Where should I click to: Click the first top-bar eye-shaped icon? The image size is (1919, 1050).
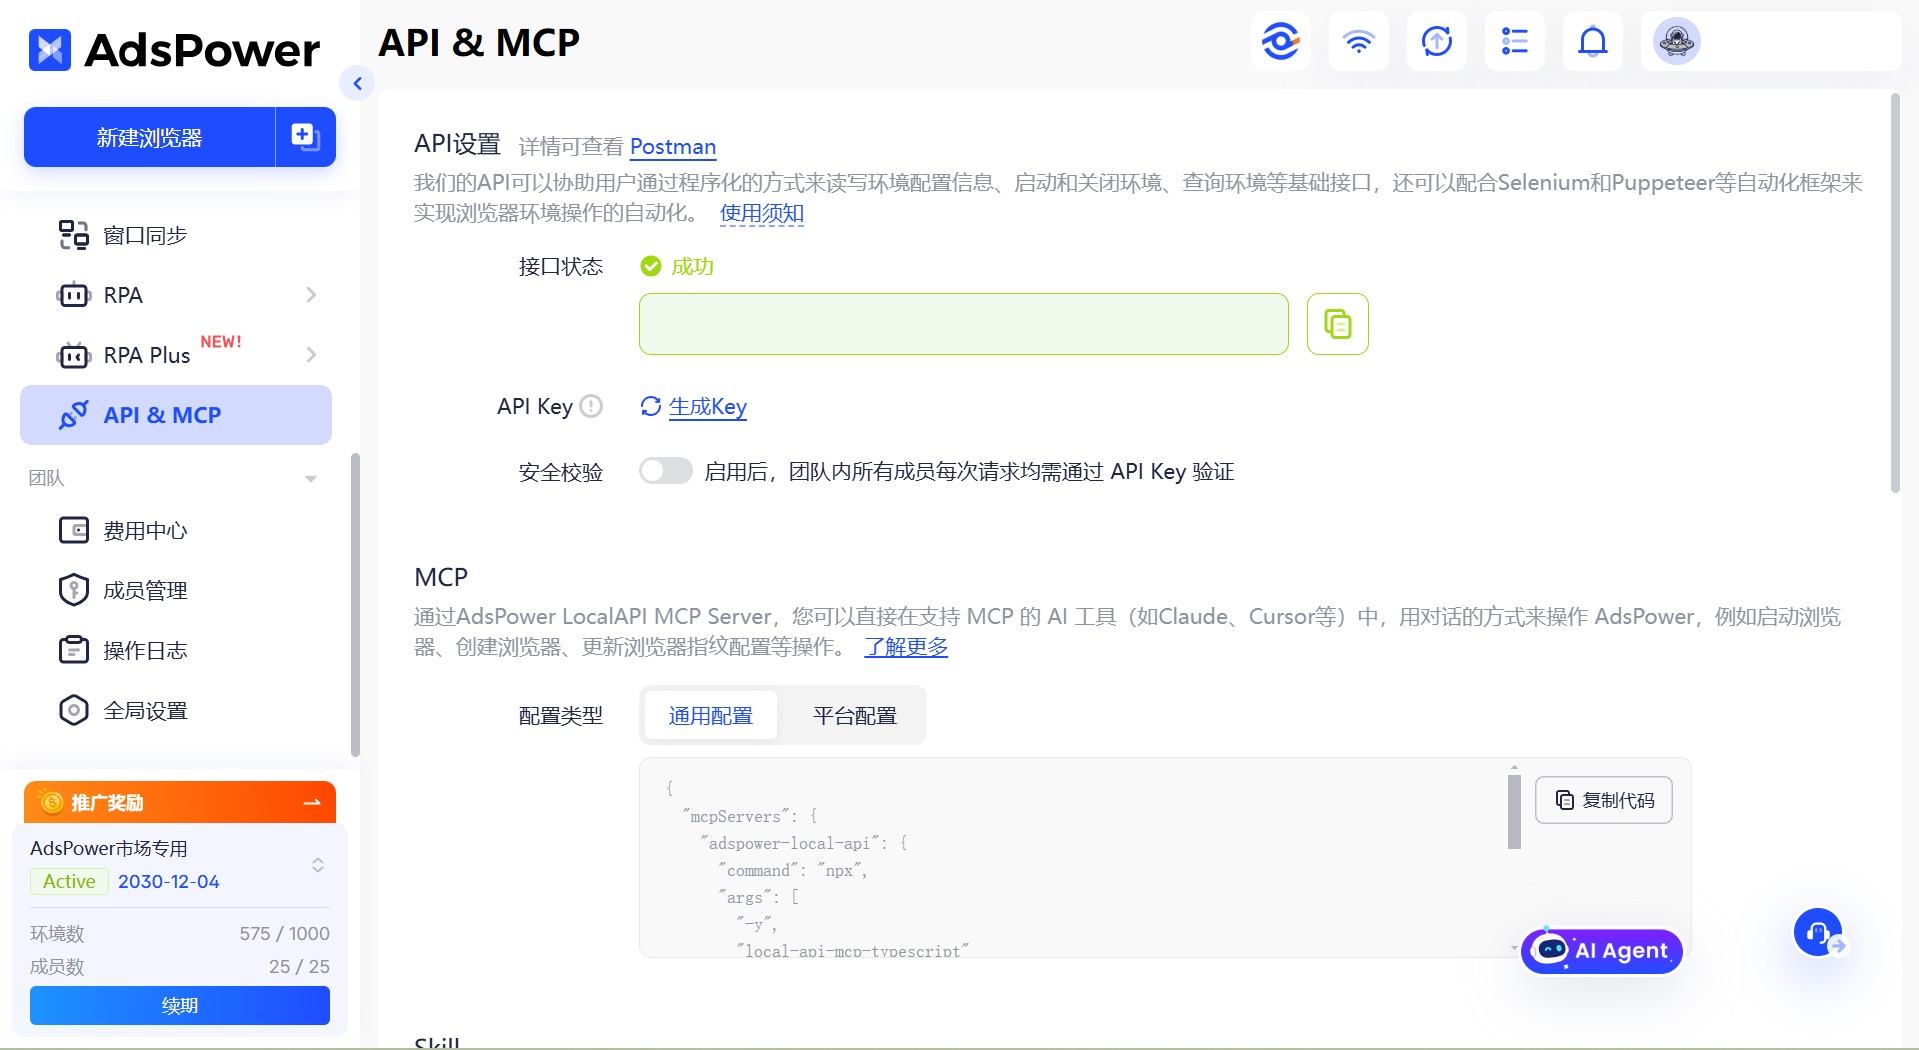(x=1280, y=41)
